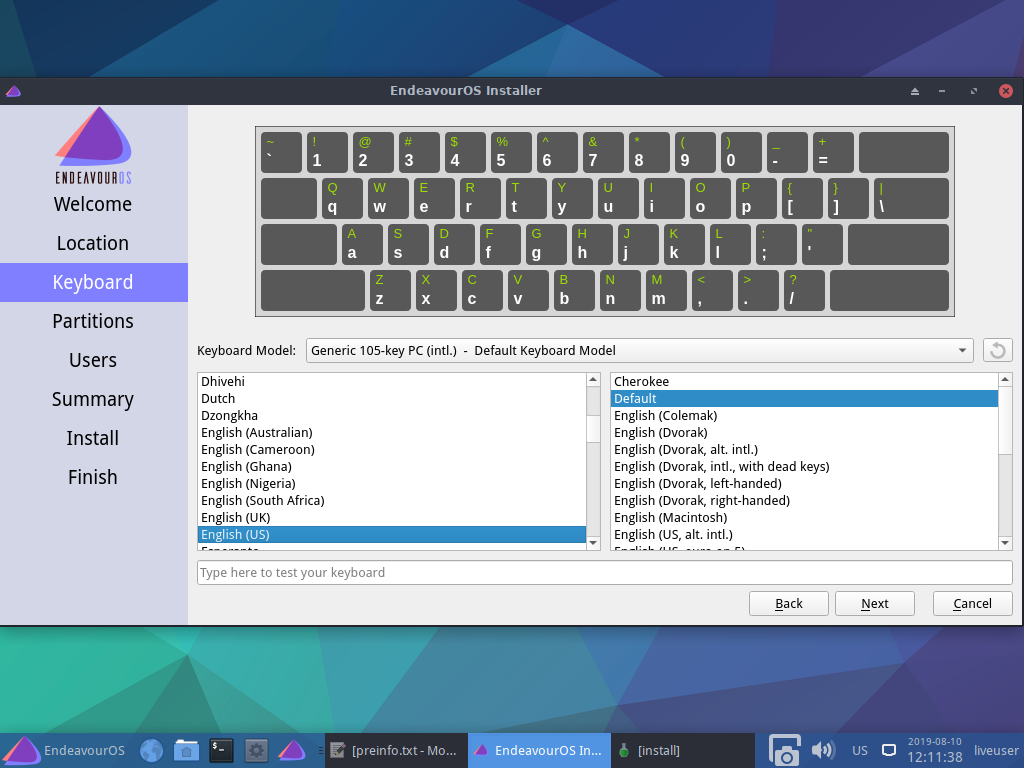This screenshot has height=768, width=1024.
Task: Open the file manager from the taskbar
Action: pos(186,750)
